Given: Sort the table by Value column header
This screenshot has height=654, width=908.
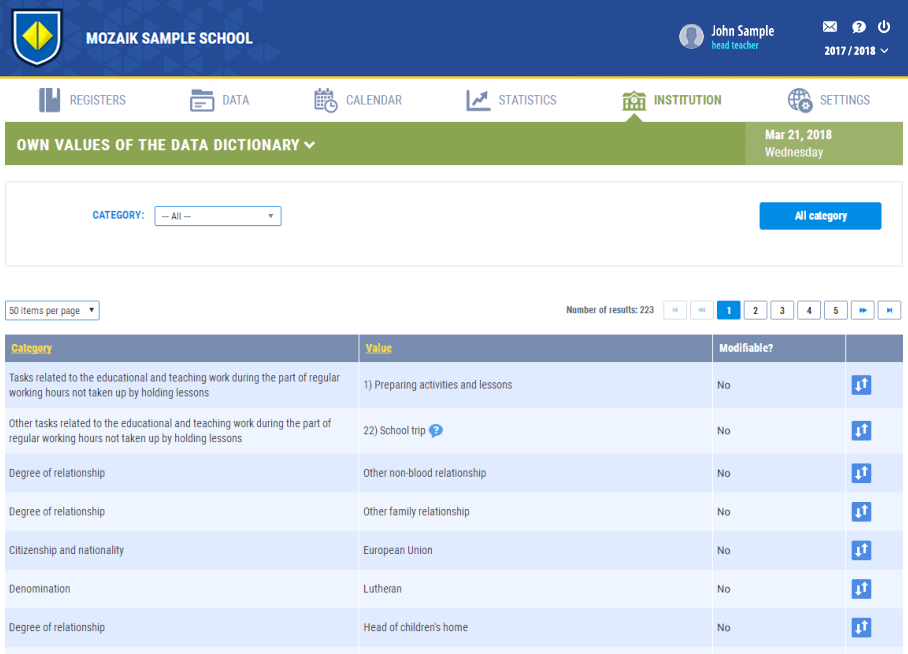Looking at the screenshot, I should pyautogui.click(x=378, y=348).
